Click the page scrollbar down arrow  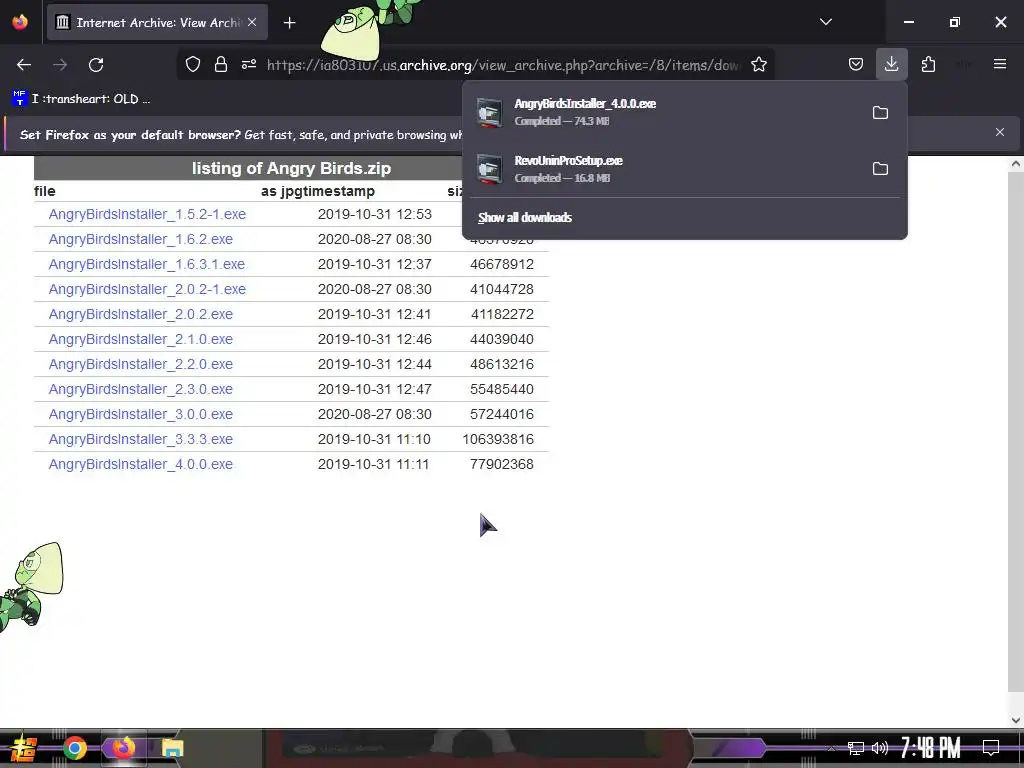1016,720
